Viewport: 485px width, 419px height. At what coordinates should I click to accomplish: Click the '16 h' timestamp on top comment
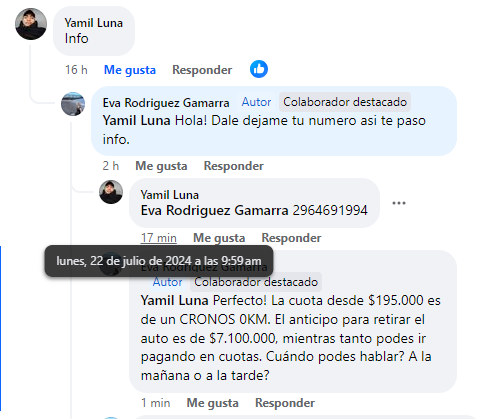click(76, 70)
